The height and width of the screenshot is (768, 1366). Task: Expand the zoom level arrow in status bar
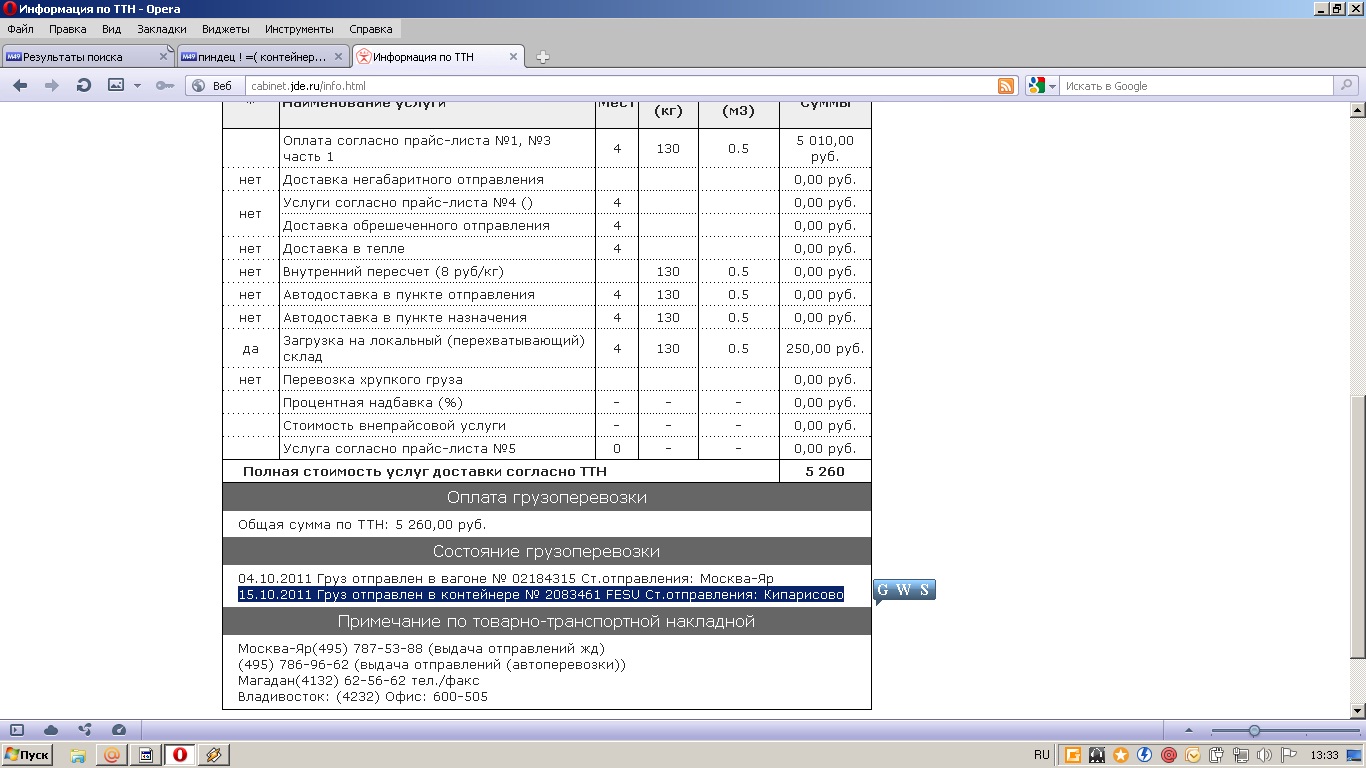[x=1189, y=731]
